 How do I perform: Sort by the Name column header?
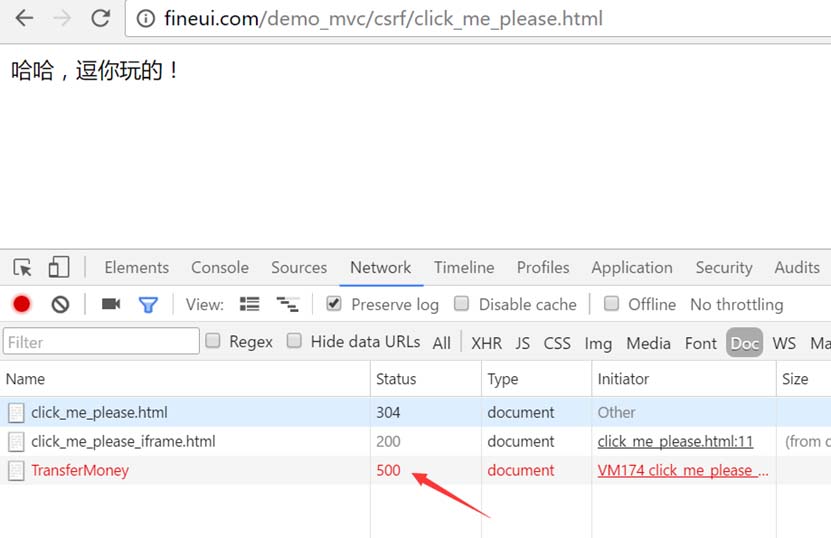(185, 379)
